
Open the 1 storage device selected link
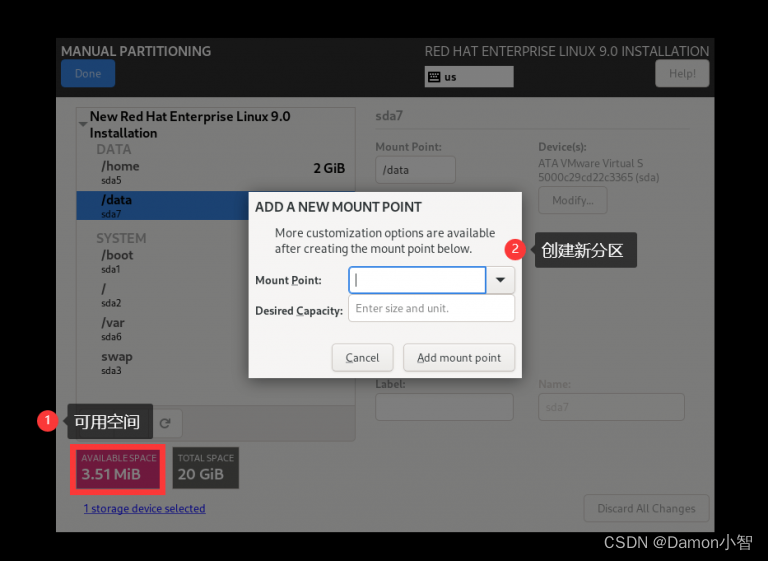(144, 509)
